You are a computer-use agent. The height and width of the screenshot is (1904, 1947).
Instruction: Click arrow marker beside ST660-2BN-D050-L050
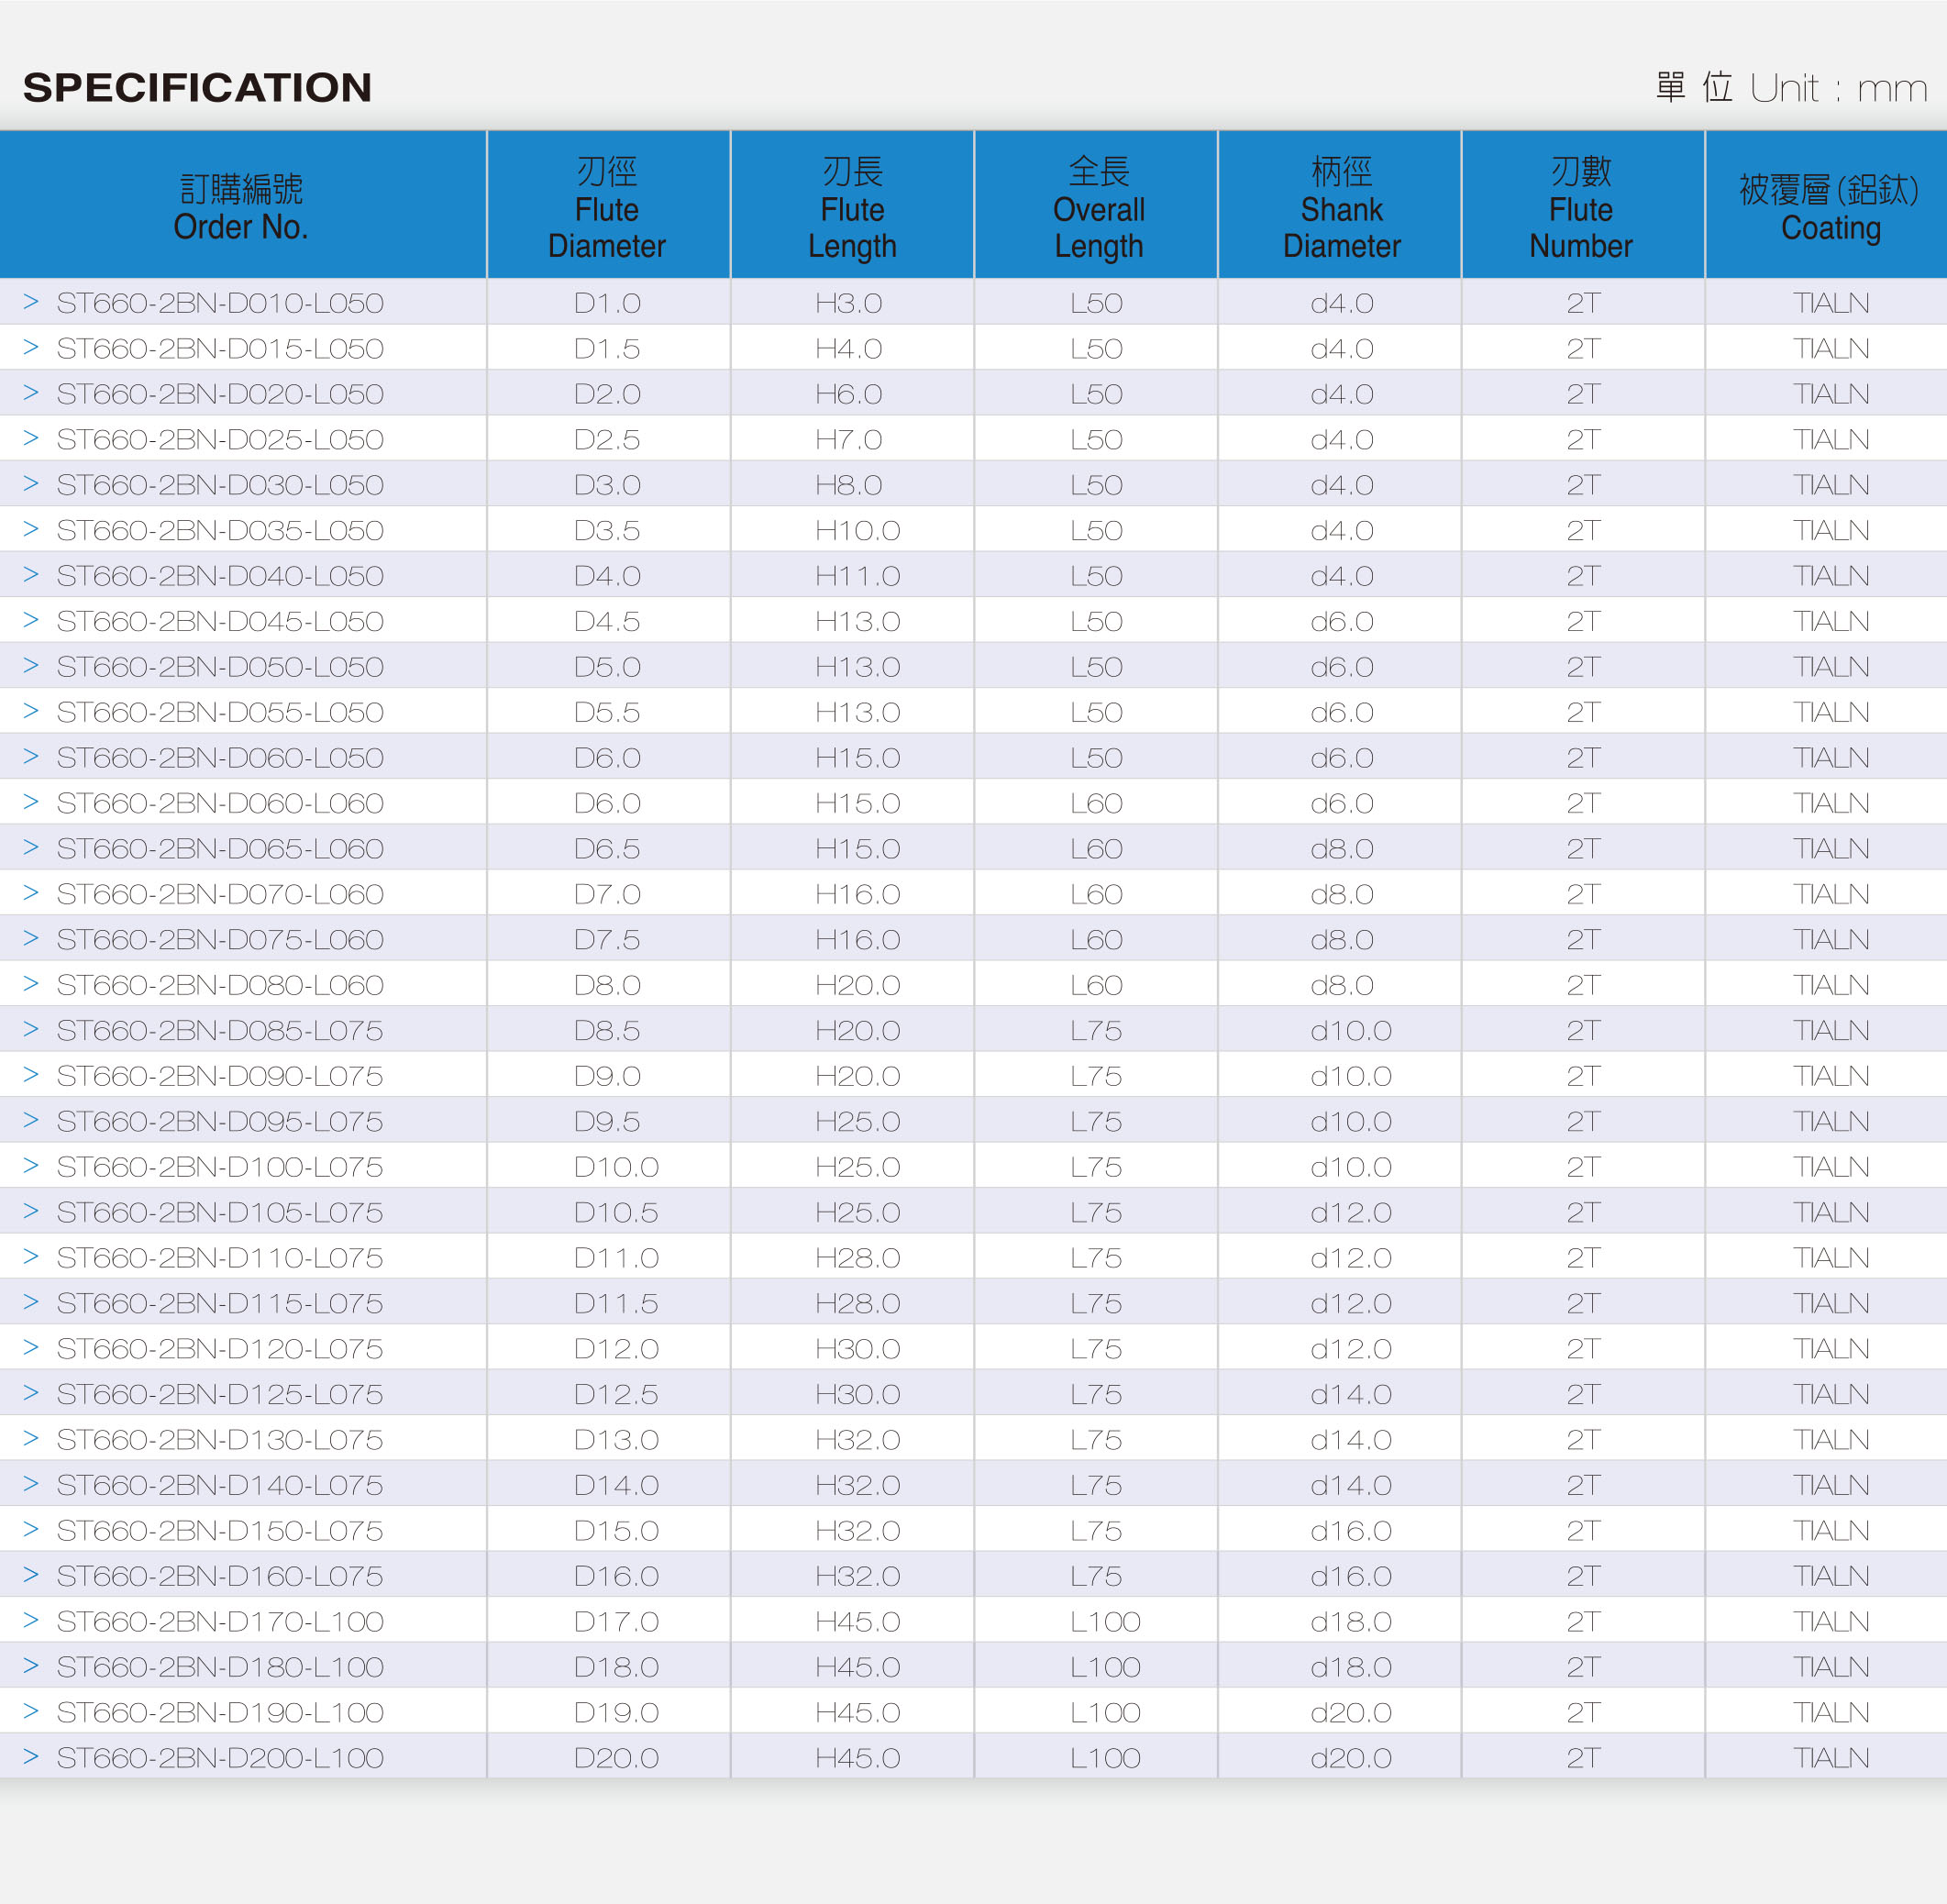click(x=31, y=665)
